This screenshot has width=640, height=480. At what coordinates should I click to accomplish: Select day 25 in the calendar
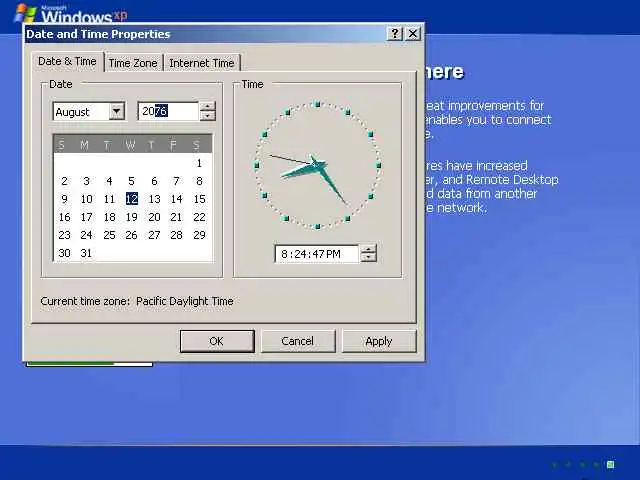(109, 235)
